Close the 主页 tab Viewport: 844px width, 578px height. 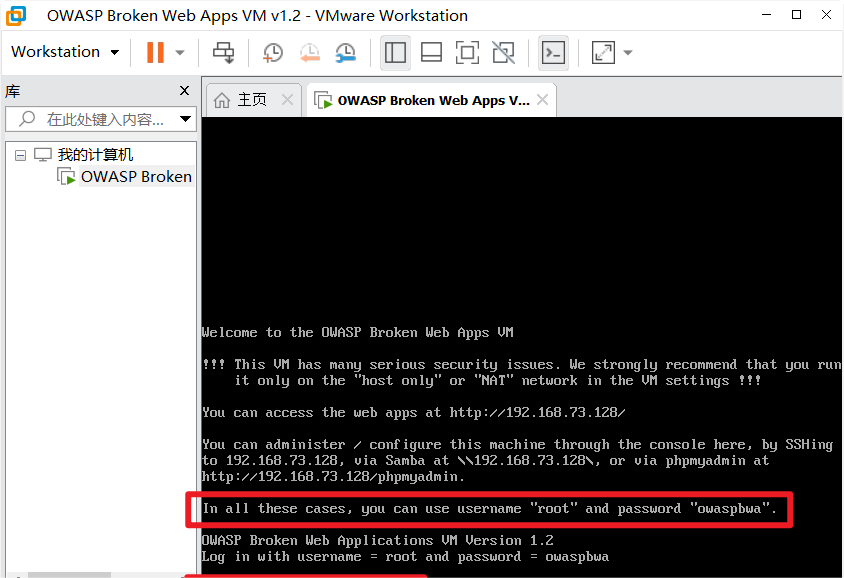click(x=288, y=100)
